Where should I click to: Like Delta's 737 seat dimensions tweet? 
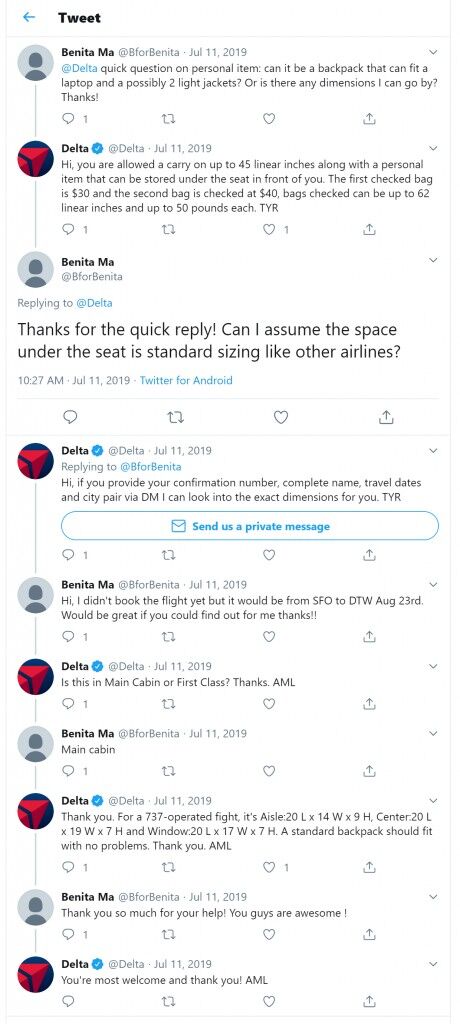(269, 867)
